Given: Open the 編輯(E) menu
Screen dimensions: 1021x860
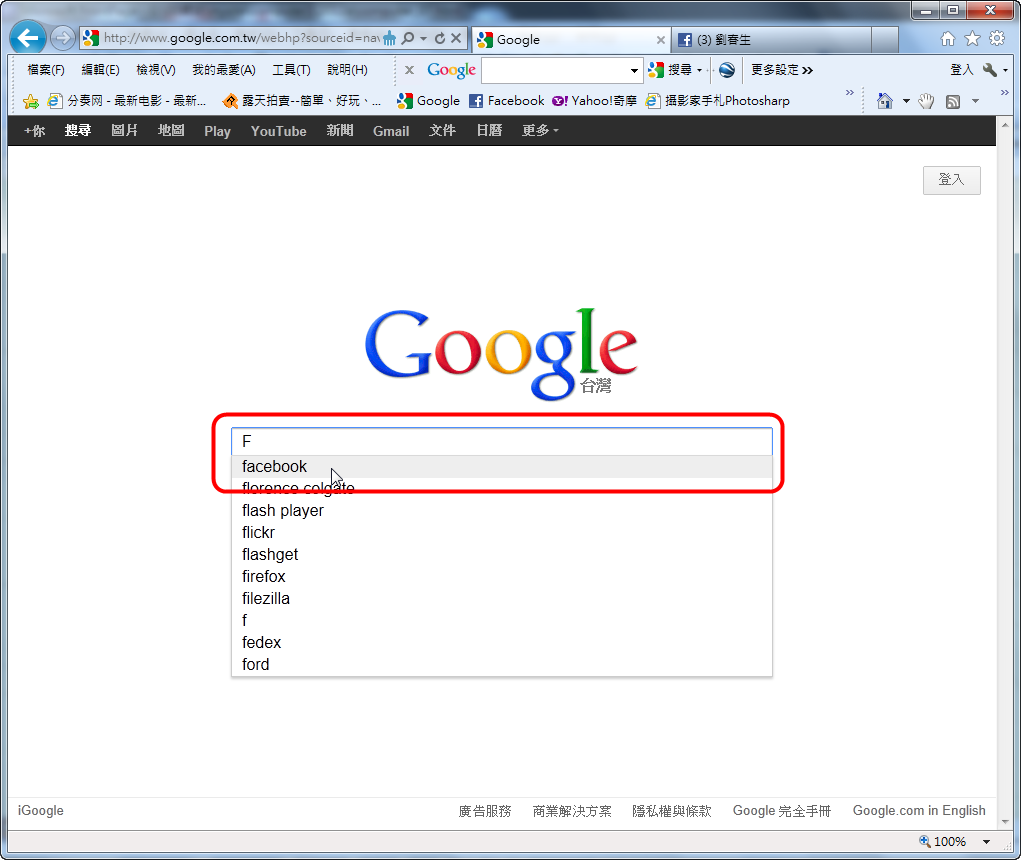Looking at the screenshot, I should click(100, 70).
